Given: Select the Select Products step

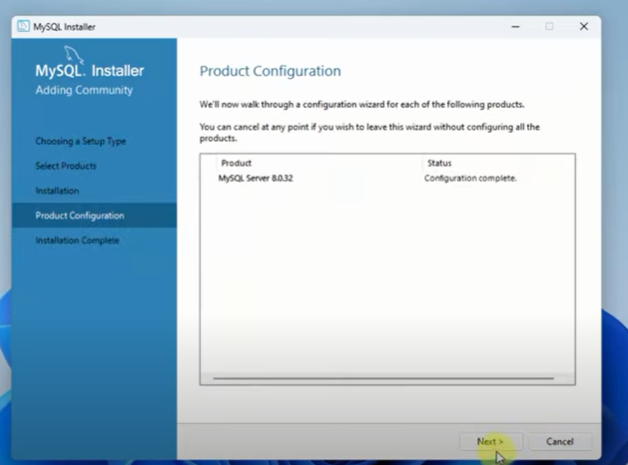Looking at the screenshot, I should (66, 166).
